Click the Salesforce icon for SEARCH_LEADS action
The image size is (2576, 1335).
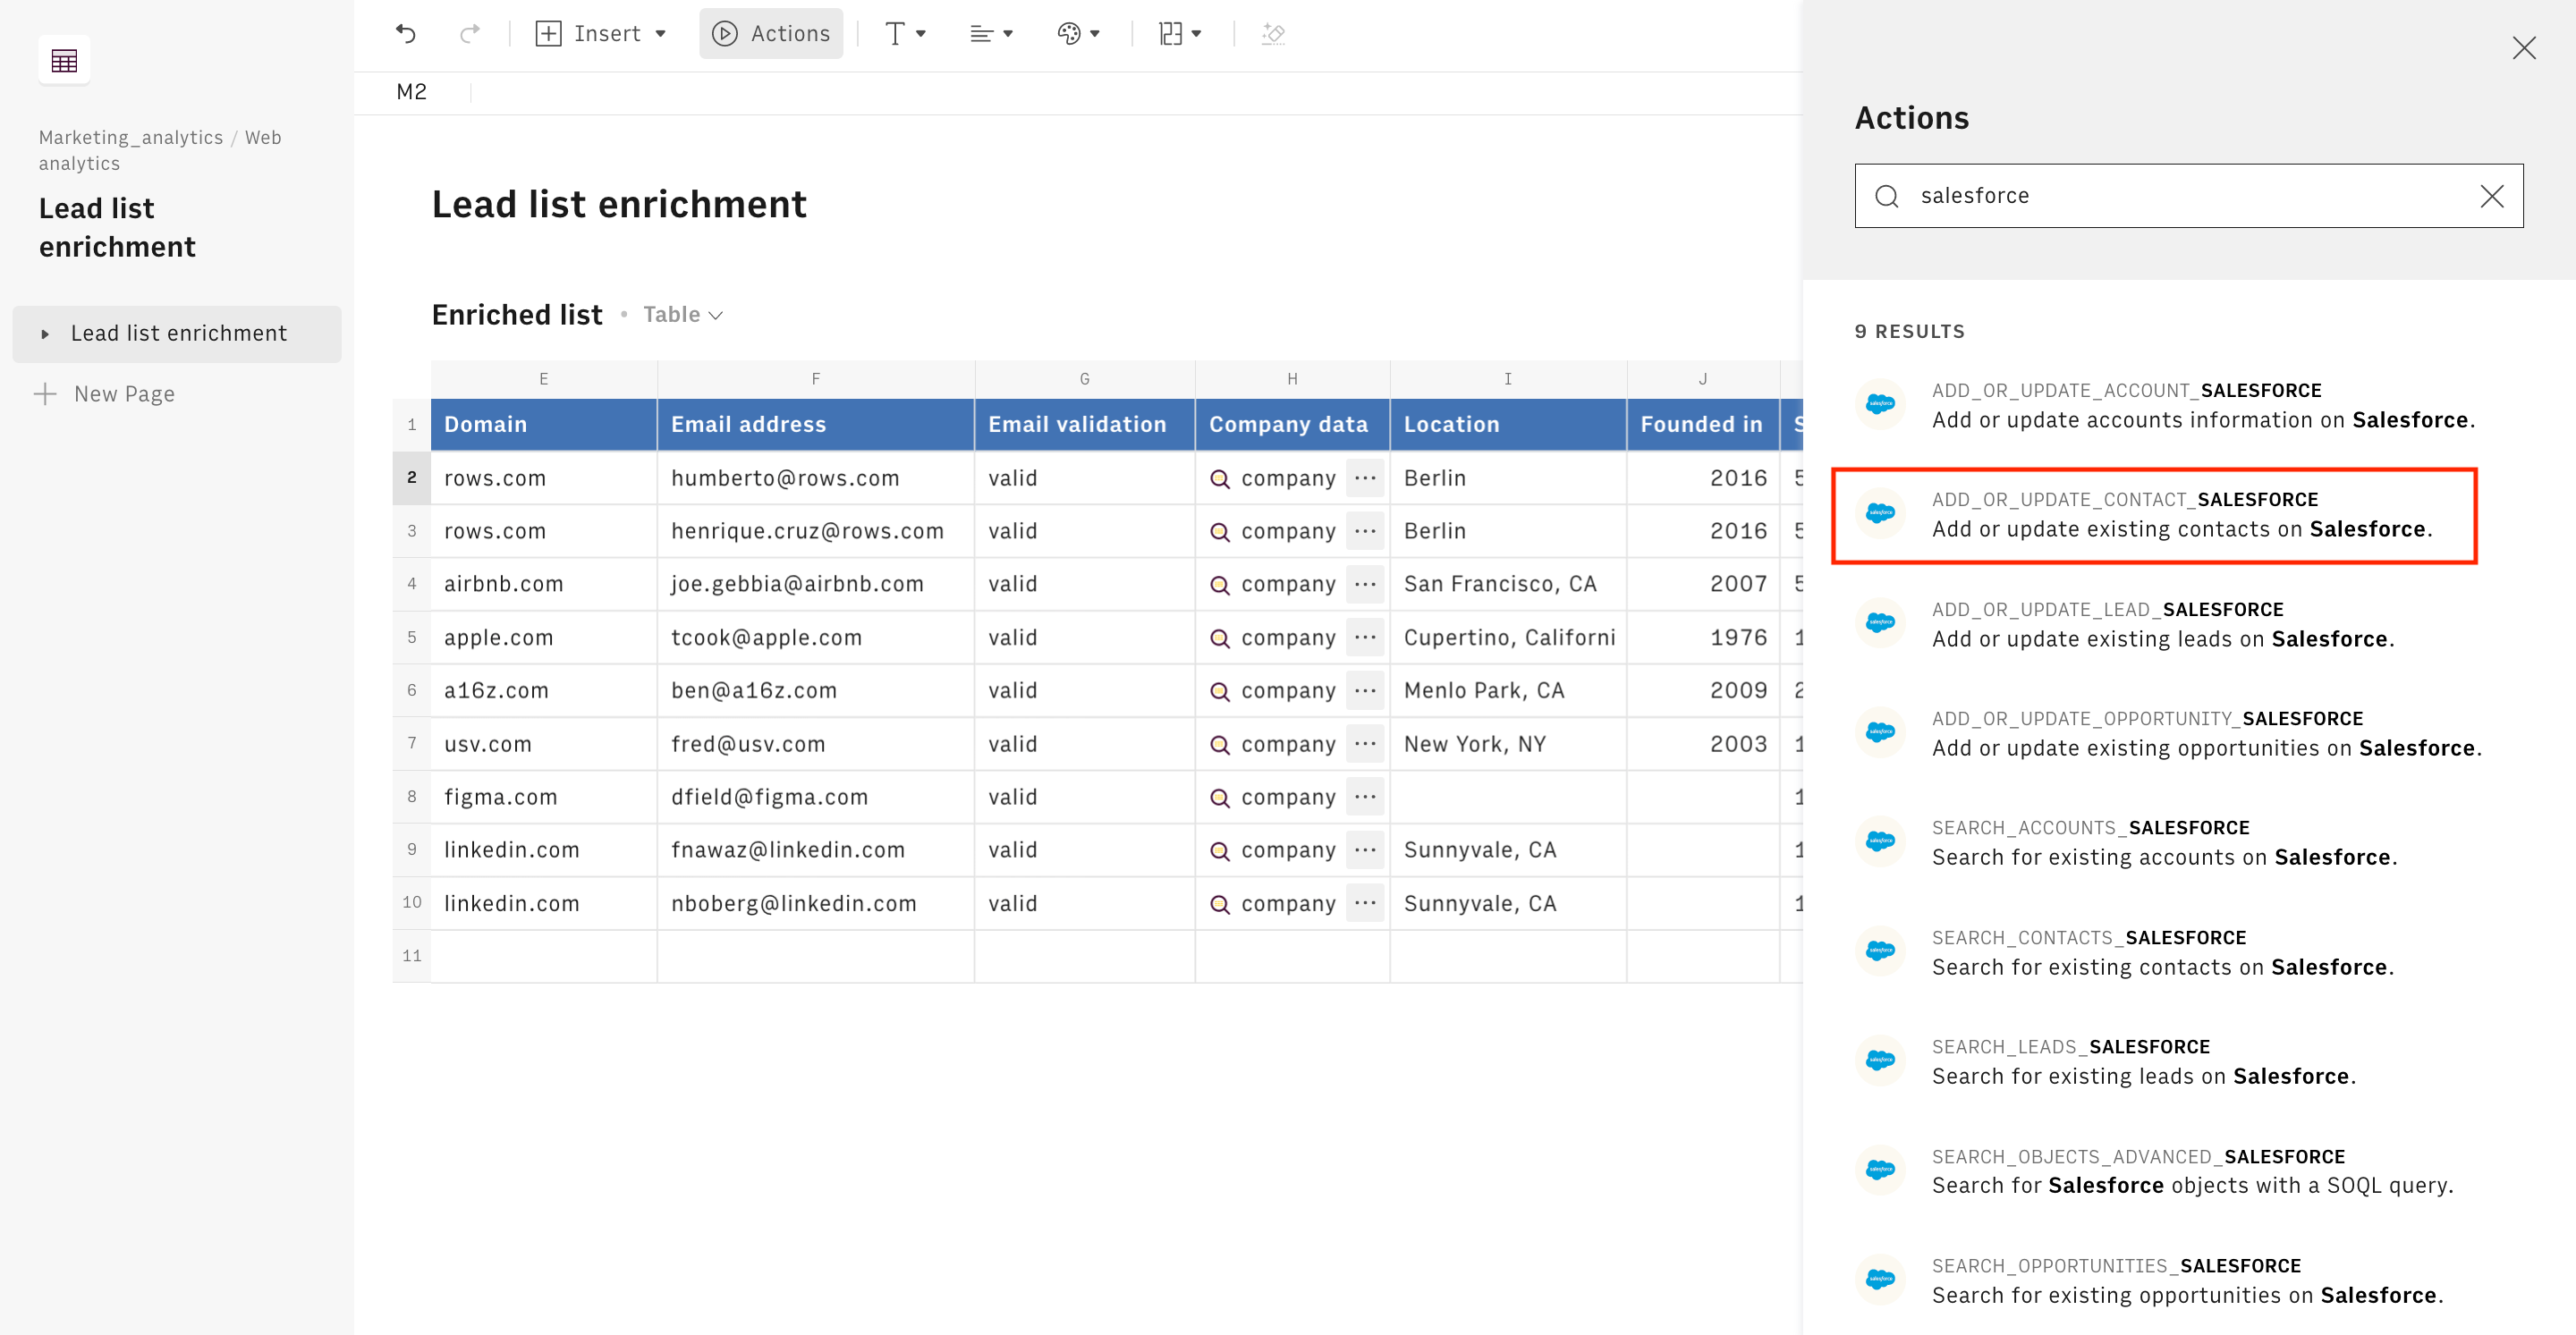[1880, 1060]
